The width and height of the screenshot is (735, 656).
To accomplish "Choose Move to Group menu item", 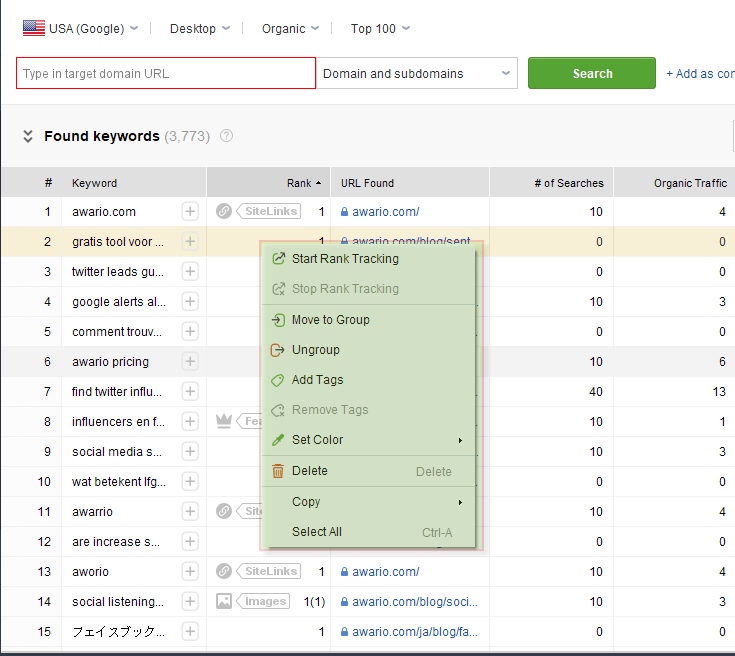I will click(369, 320).
